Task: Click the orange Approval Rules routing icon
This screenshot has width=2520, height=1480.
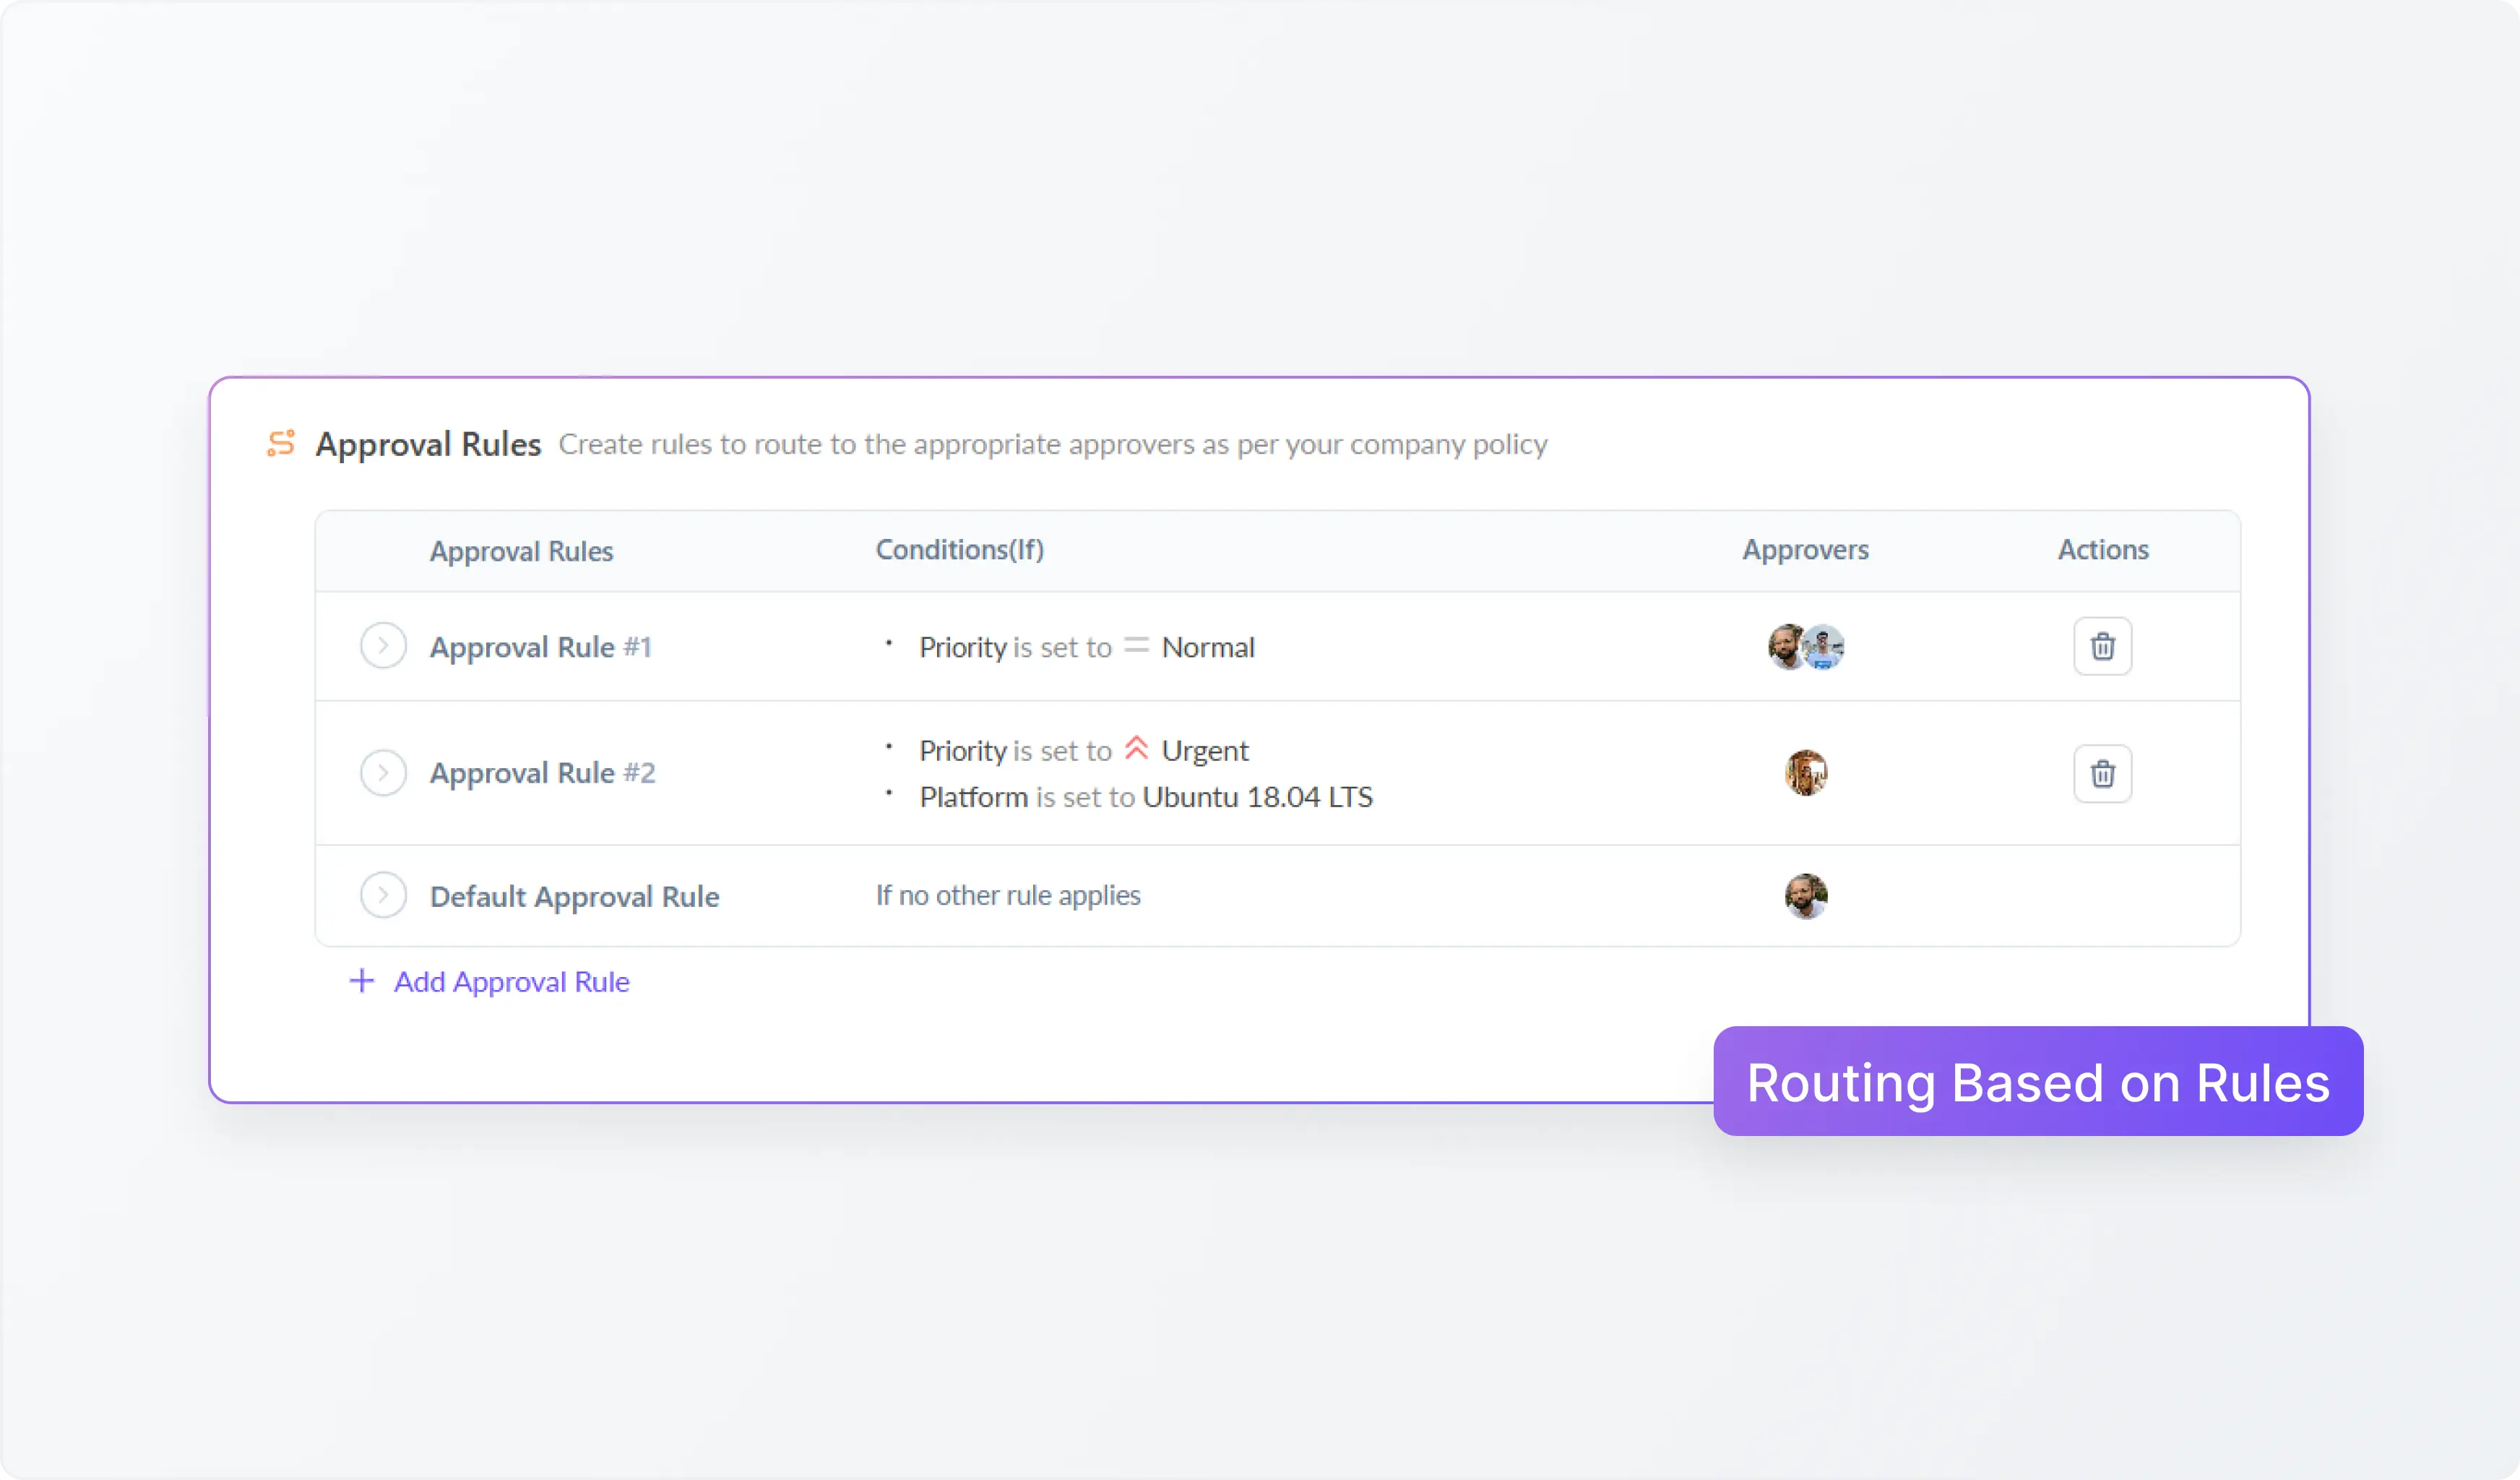Action: tap(281, 443)
